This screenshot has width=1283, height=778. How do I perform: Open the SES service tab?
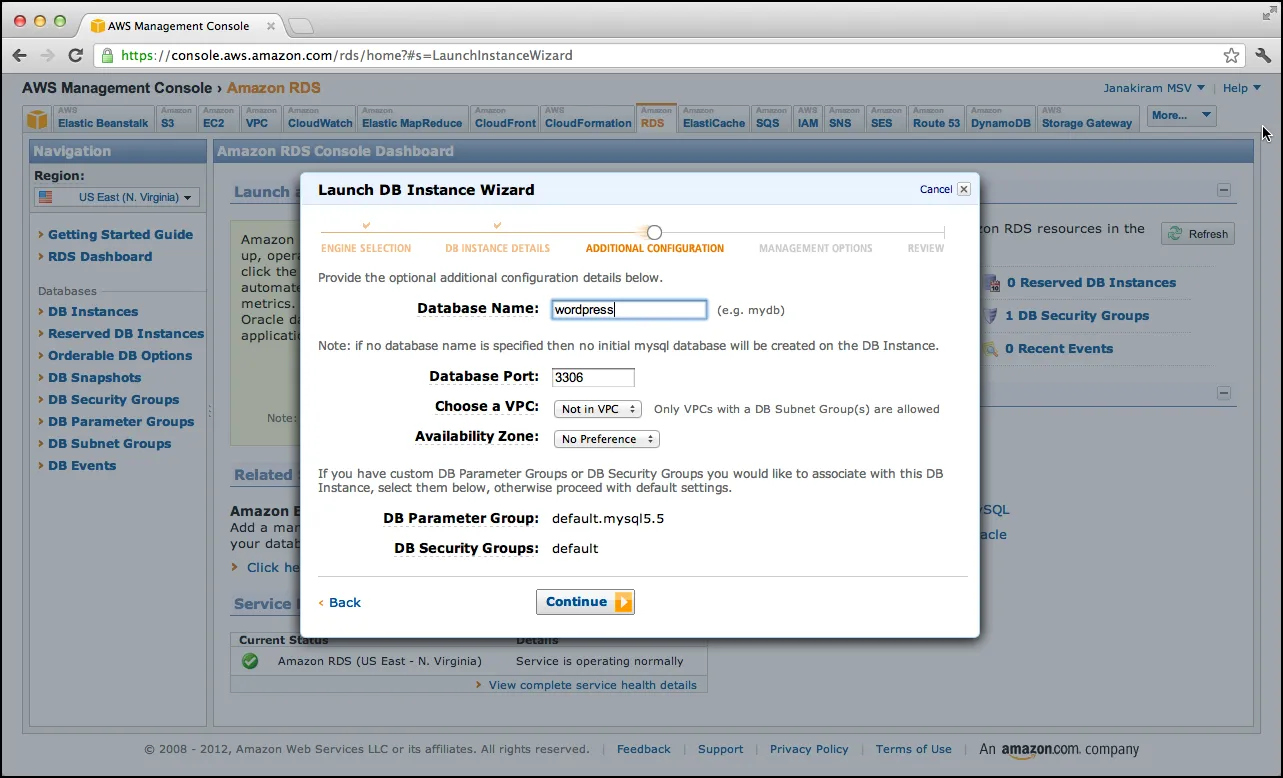click(886, 118)
